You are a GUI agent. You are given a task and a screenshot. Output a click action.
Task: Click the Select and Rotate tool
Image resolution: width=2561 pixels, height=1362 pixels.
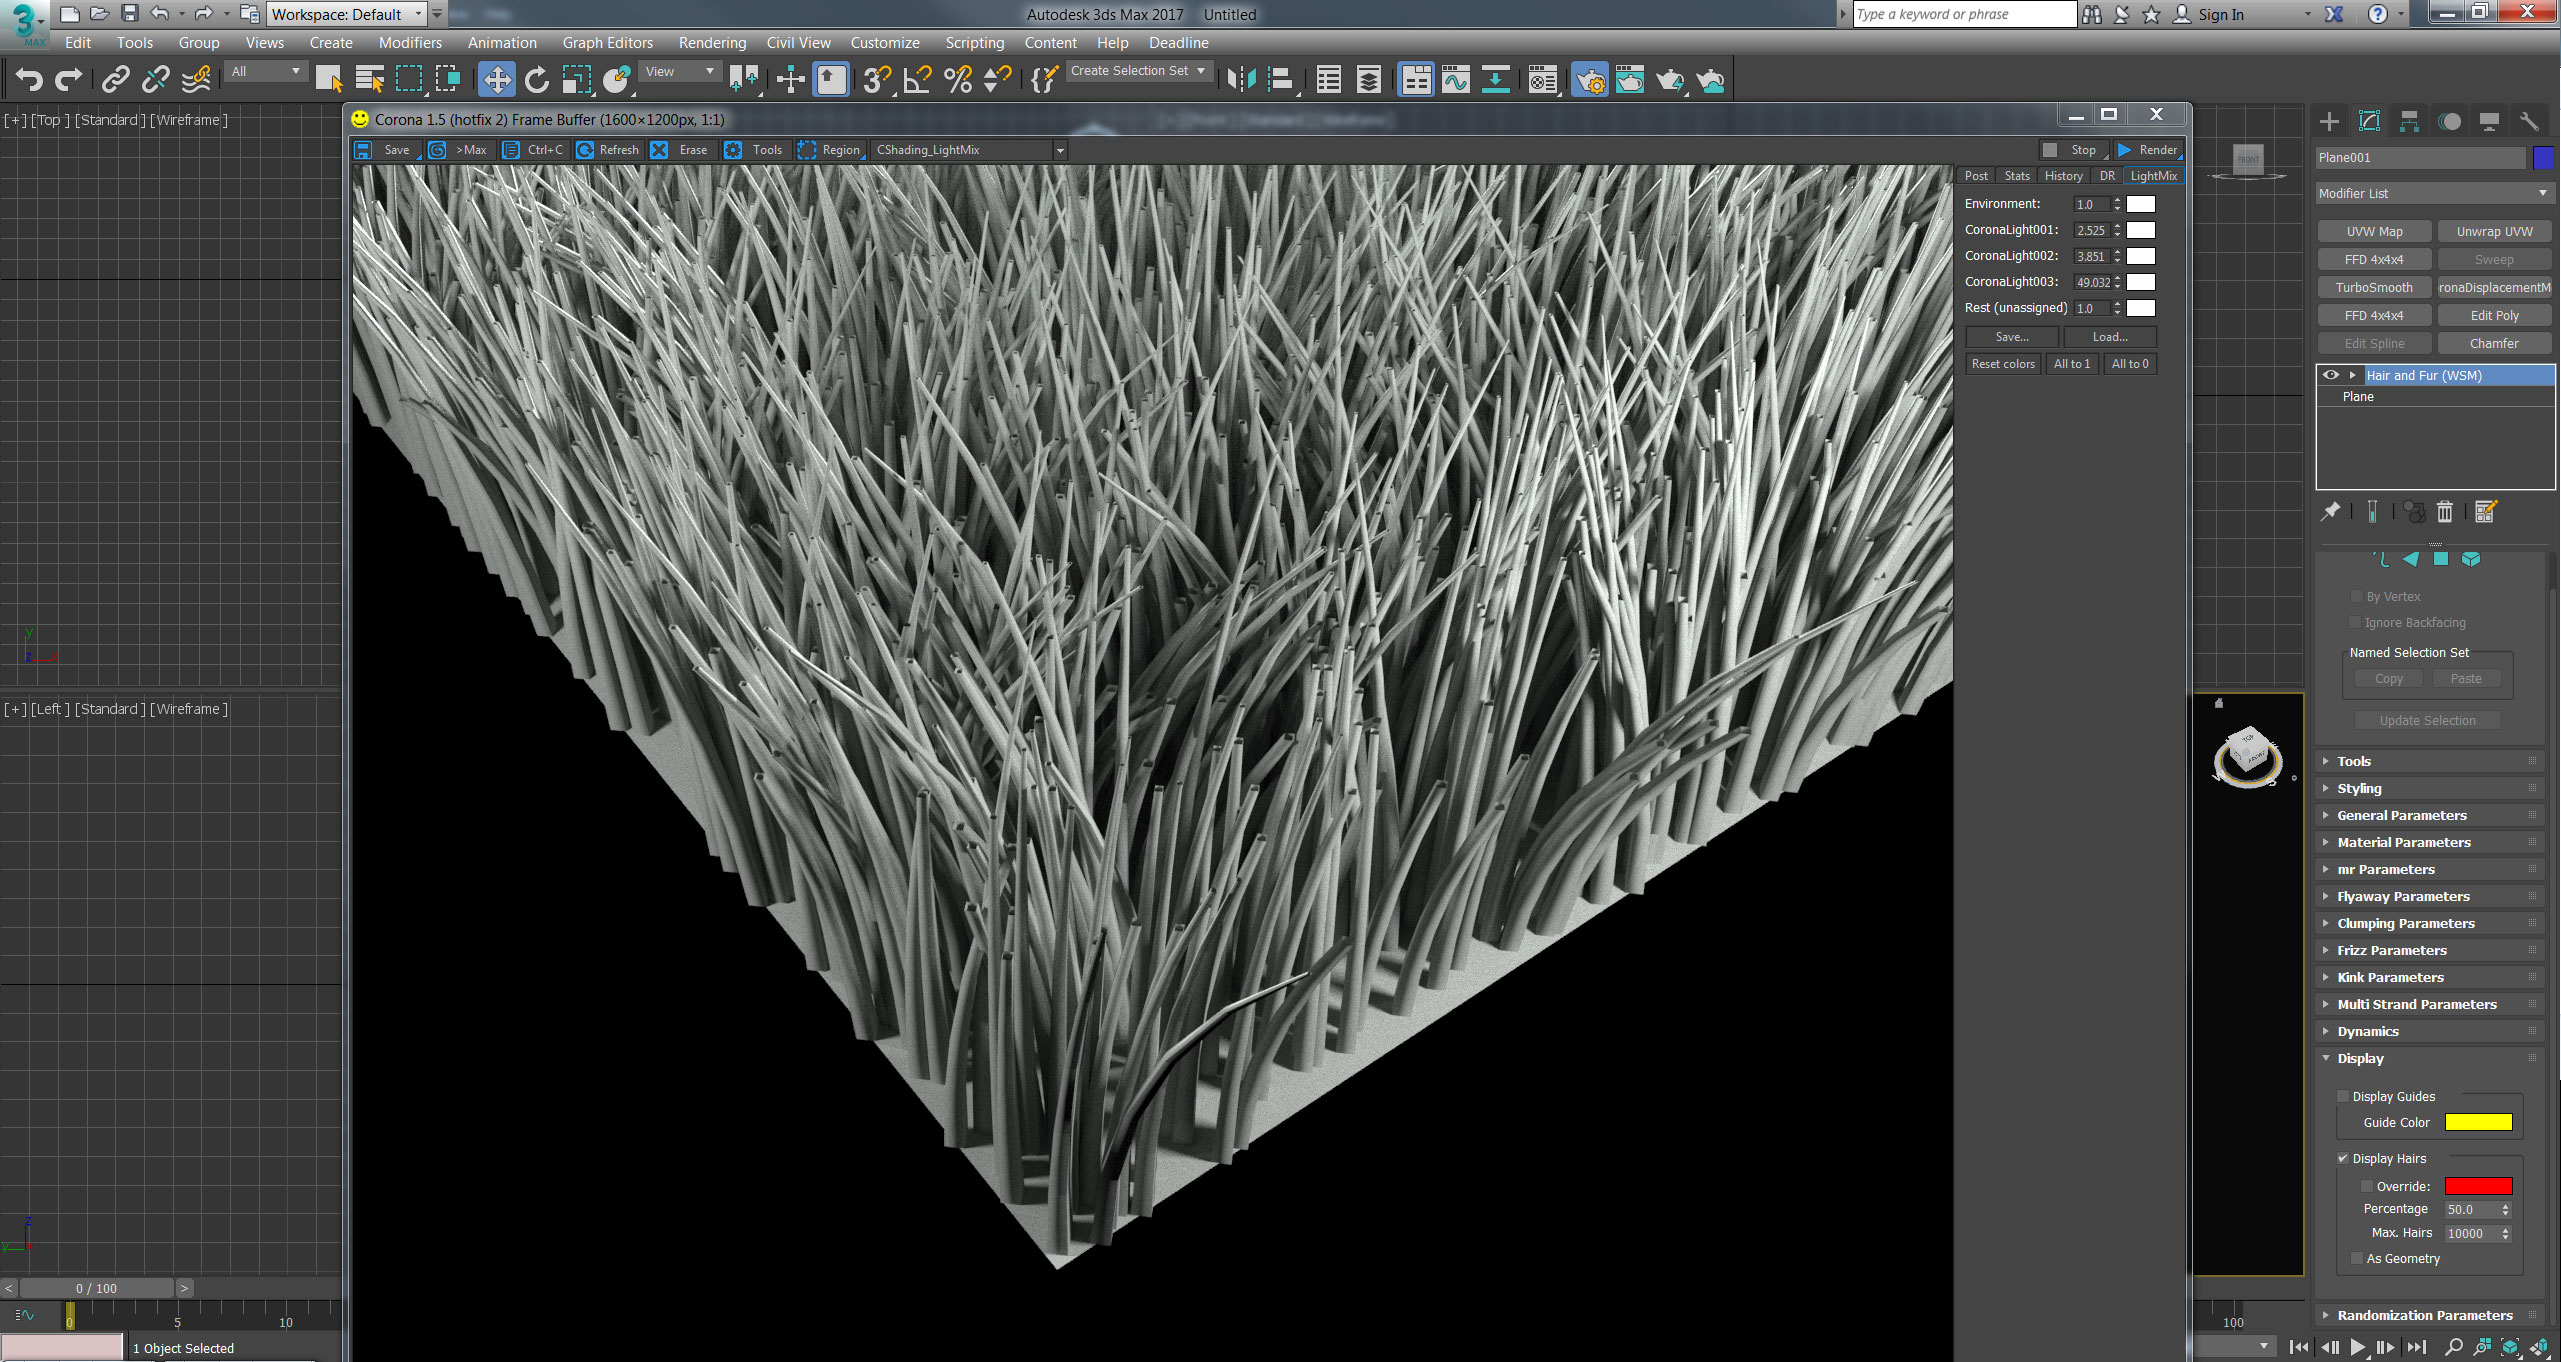tap(537, 80)
